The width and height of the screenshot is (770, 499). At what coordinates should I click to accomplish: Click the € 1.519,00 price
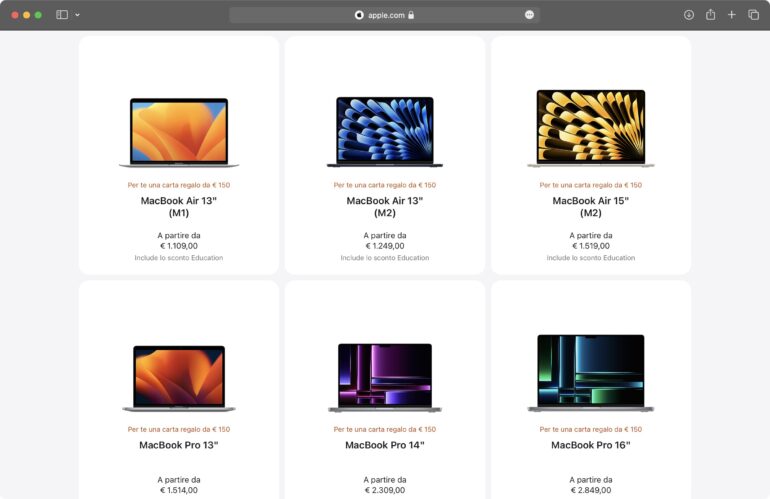[x=591, y=246]
